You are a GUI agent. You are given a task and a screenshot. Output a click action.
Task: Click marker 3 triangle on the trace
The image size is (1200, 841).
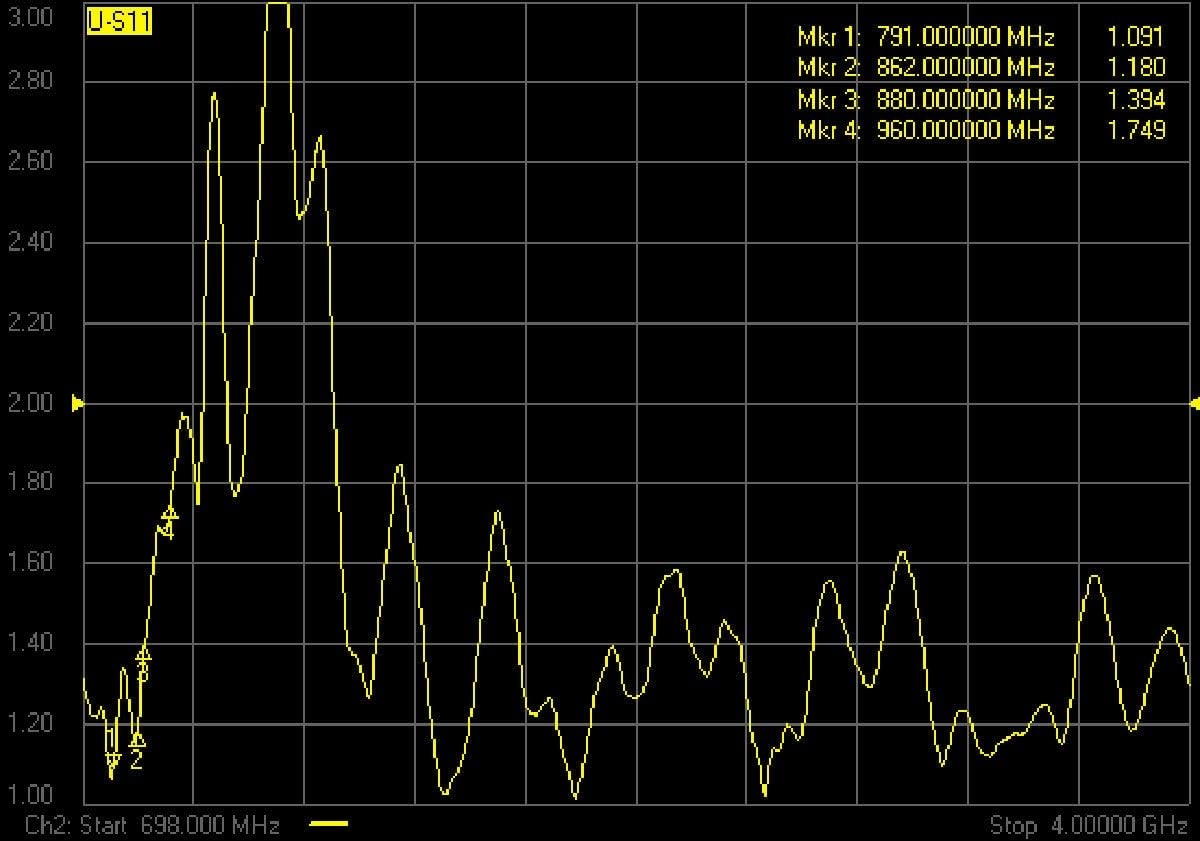(x=143, y=655)
